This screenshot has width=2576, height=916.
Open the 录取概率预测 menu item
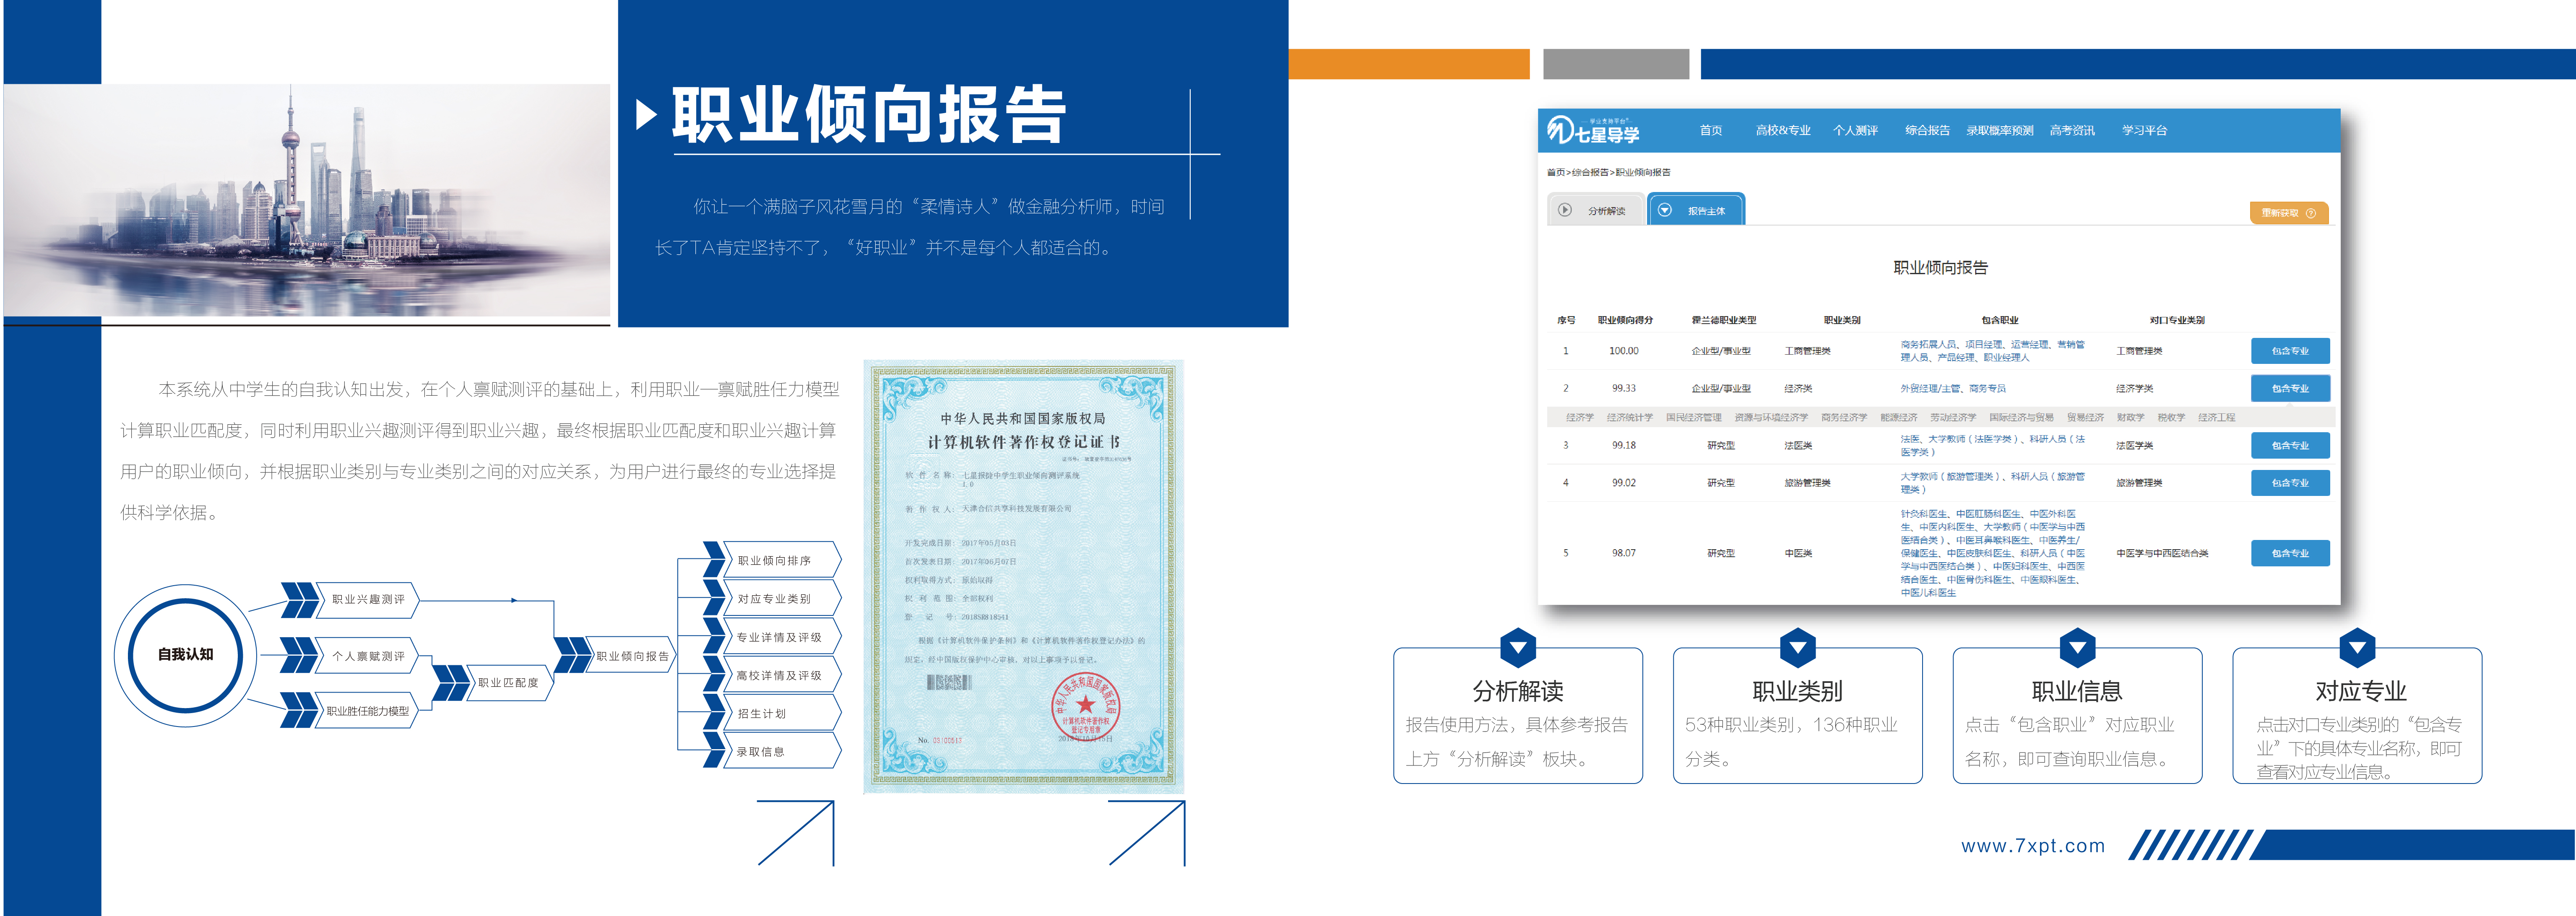click(x=2000, y=130)
